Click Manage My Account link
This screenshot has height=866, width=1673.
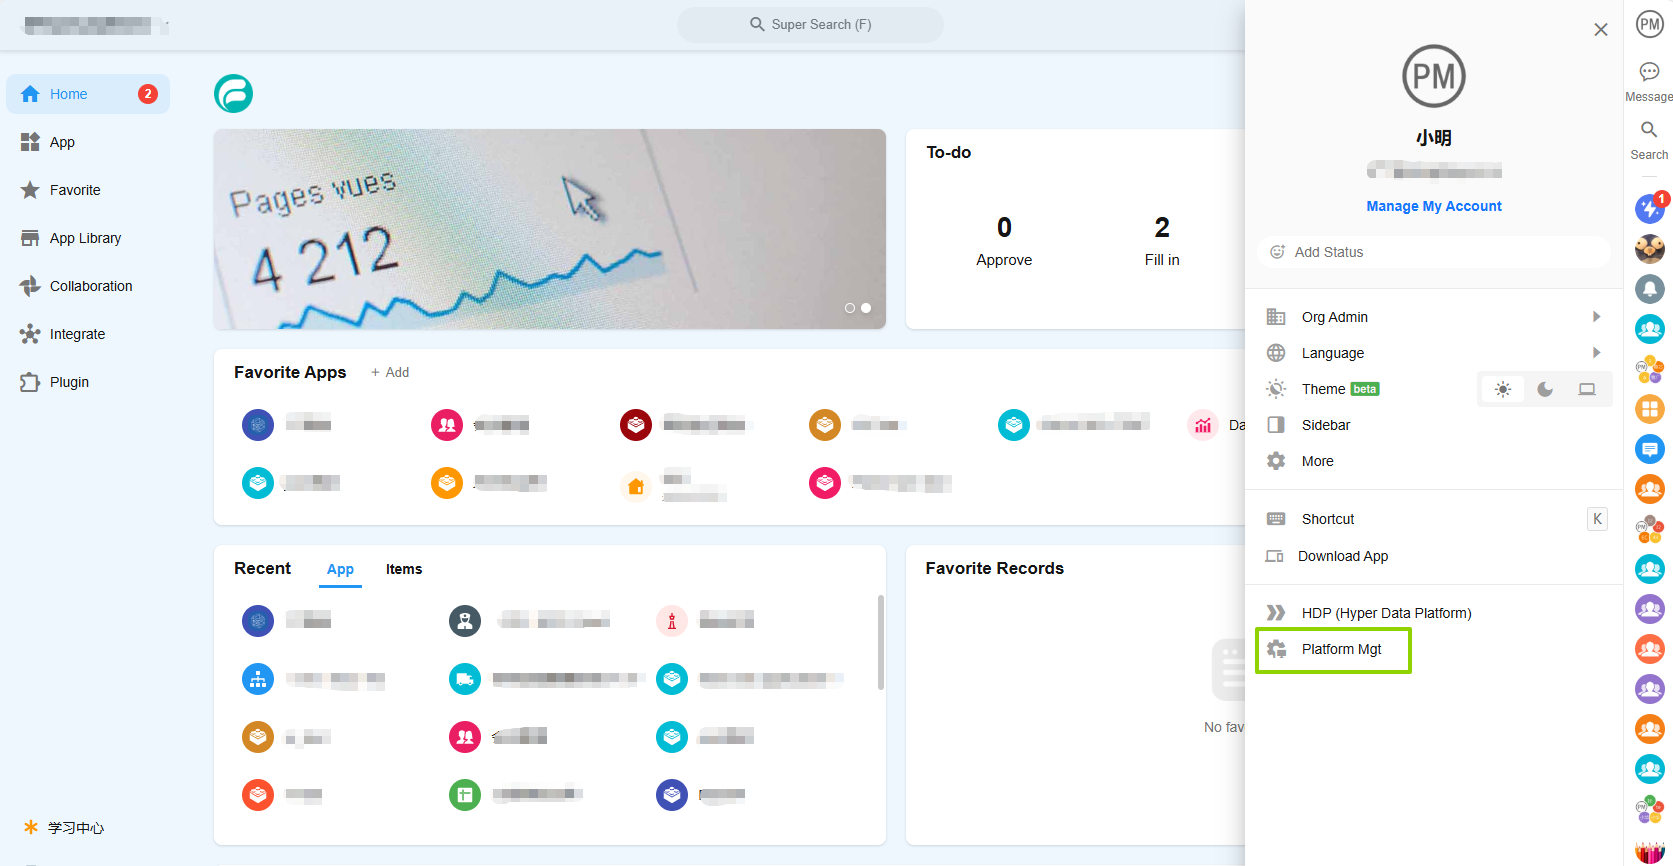(x=1433, y=206)
